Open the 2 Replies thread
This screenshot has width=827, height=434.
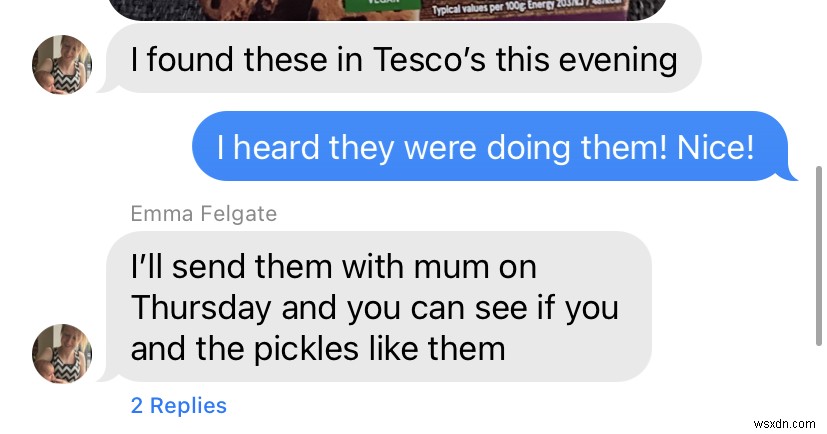178,405
